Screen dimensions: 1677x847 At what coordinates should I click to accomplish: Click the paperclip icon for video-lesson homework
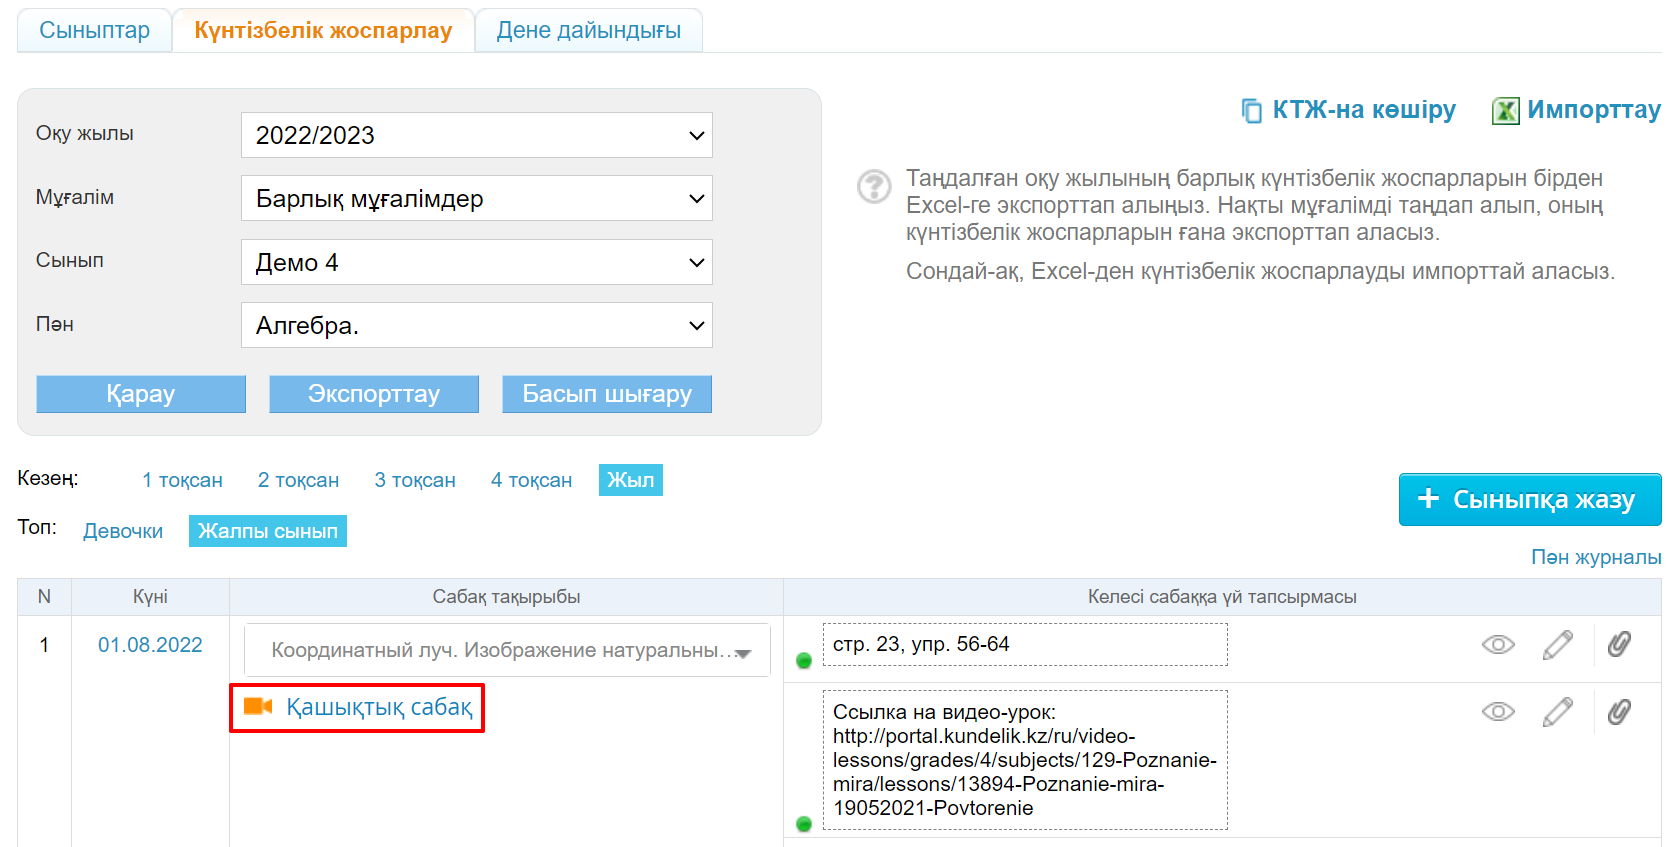1619,712
